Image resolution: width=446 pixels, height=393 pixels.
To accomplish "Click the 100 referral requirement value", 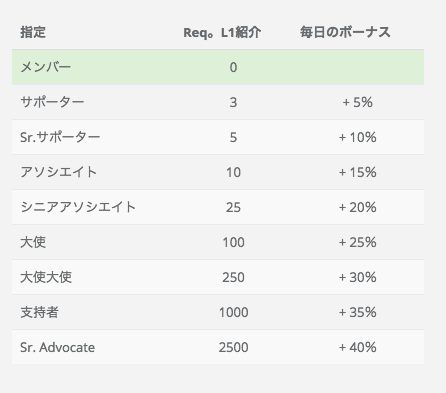I will click(x=233, y=242).
